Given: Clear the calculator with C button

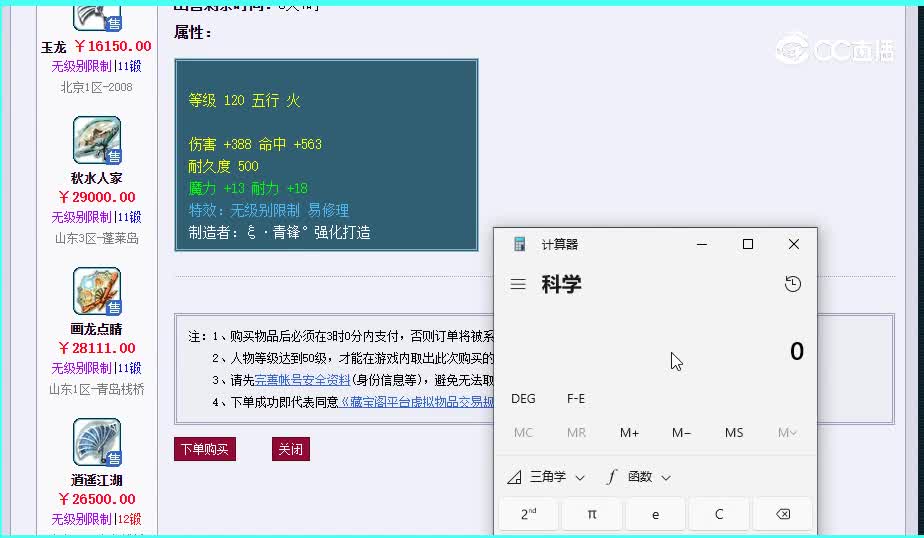Looking at the screenshot, I should [x=719, y=514].
